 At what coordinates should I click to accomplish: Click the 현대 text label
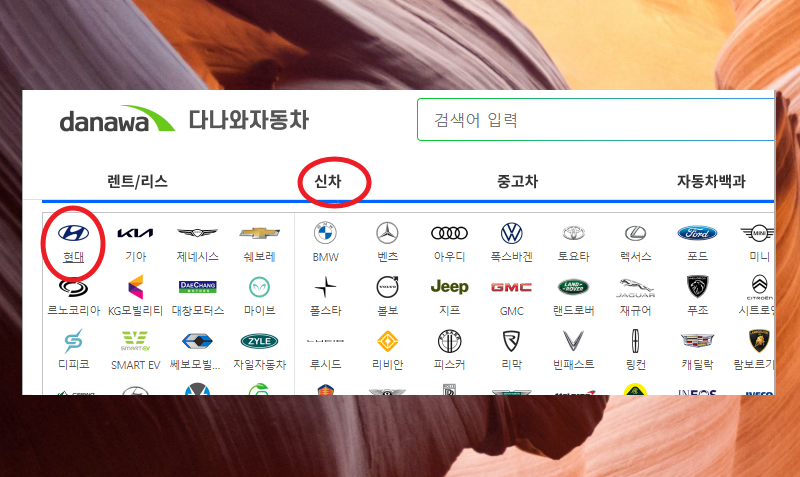tap(73, 257)
